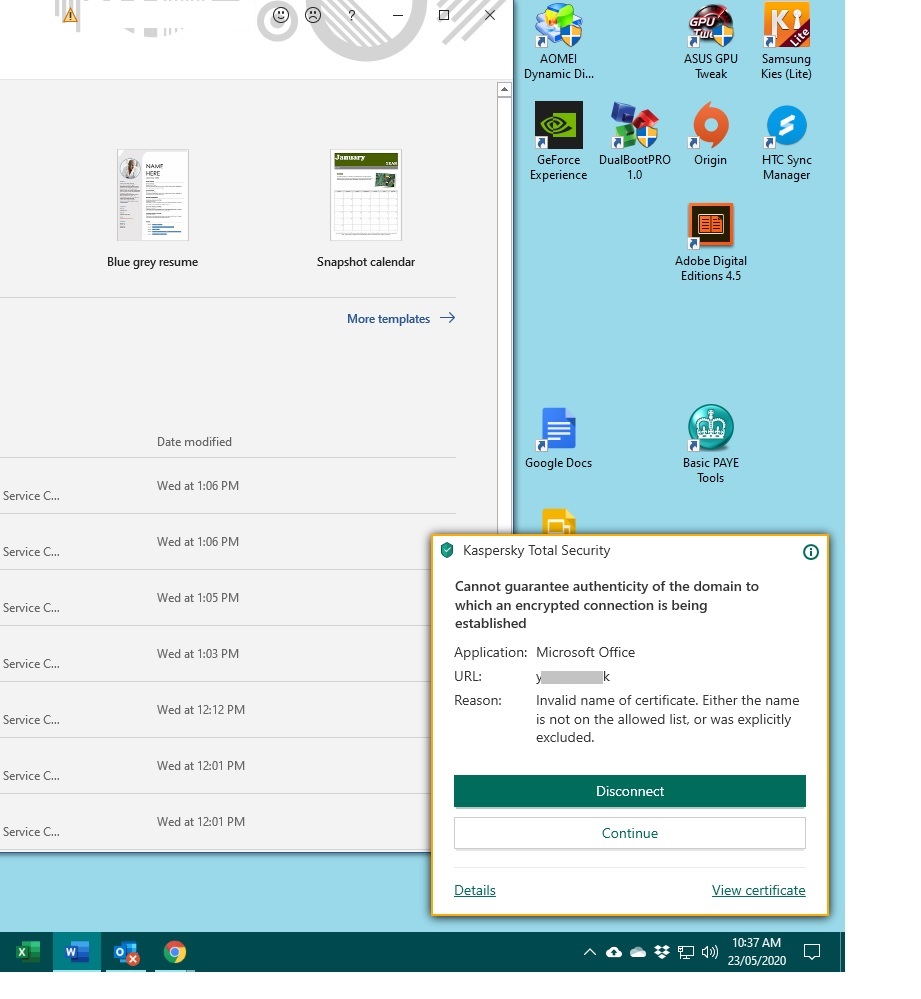The height and width of the screenshot is (999, 921).
Task: Launch the GeForce Experience desktop icon
Action: (558, 141)
